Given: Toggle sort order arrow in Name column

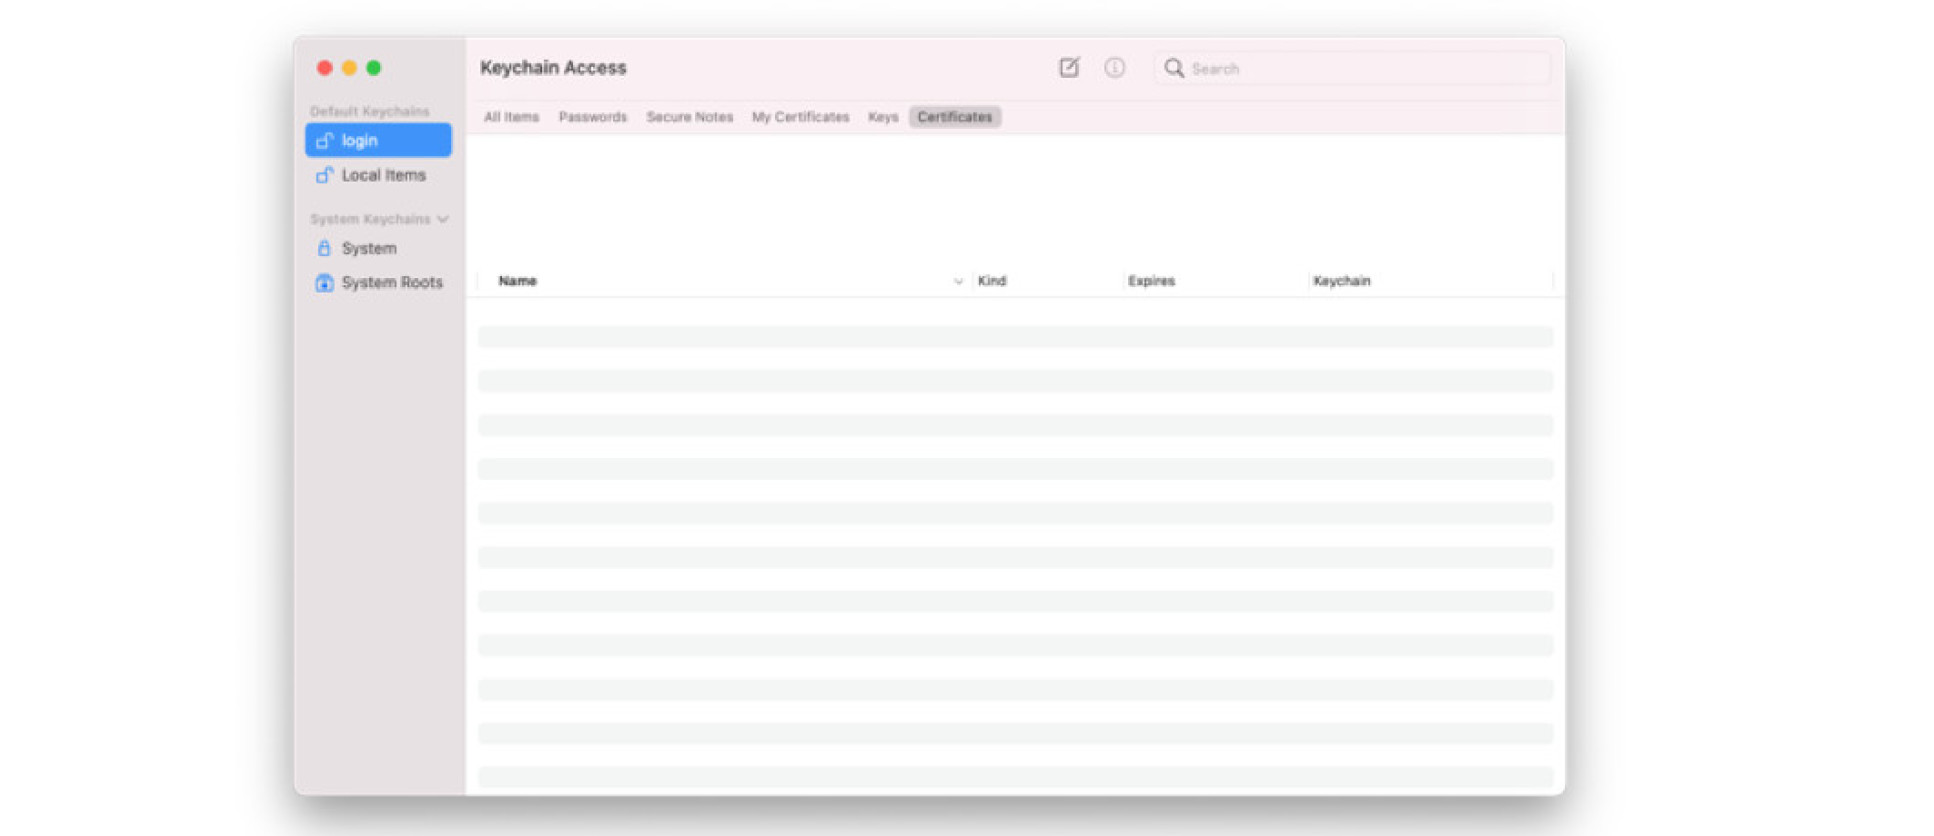Looking at the screenshot, I should click(958, 281).
